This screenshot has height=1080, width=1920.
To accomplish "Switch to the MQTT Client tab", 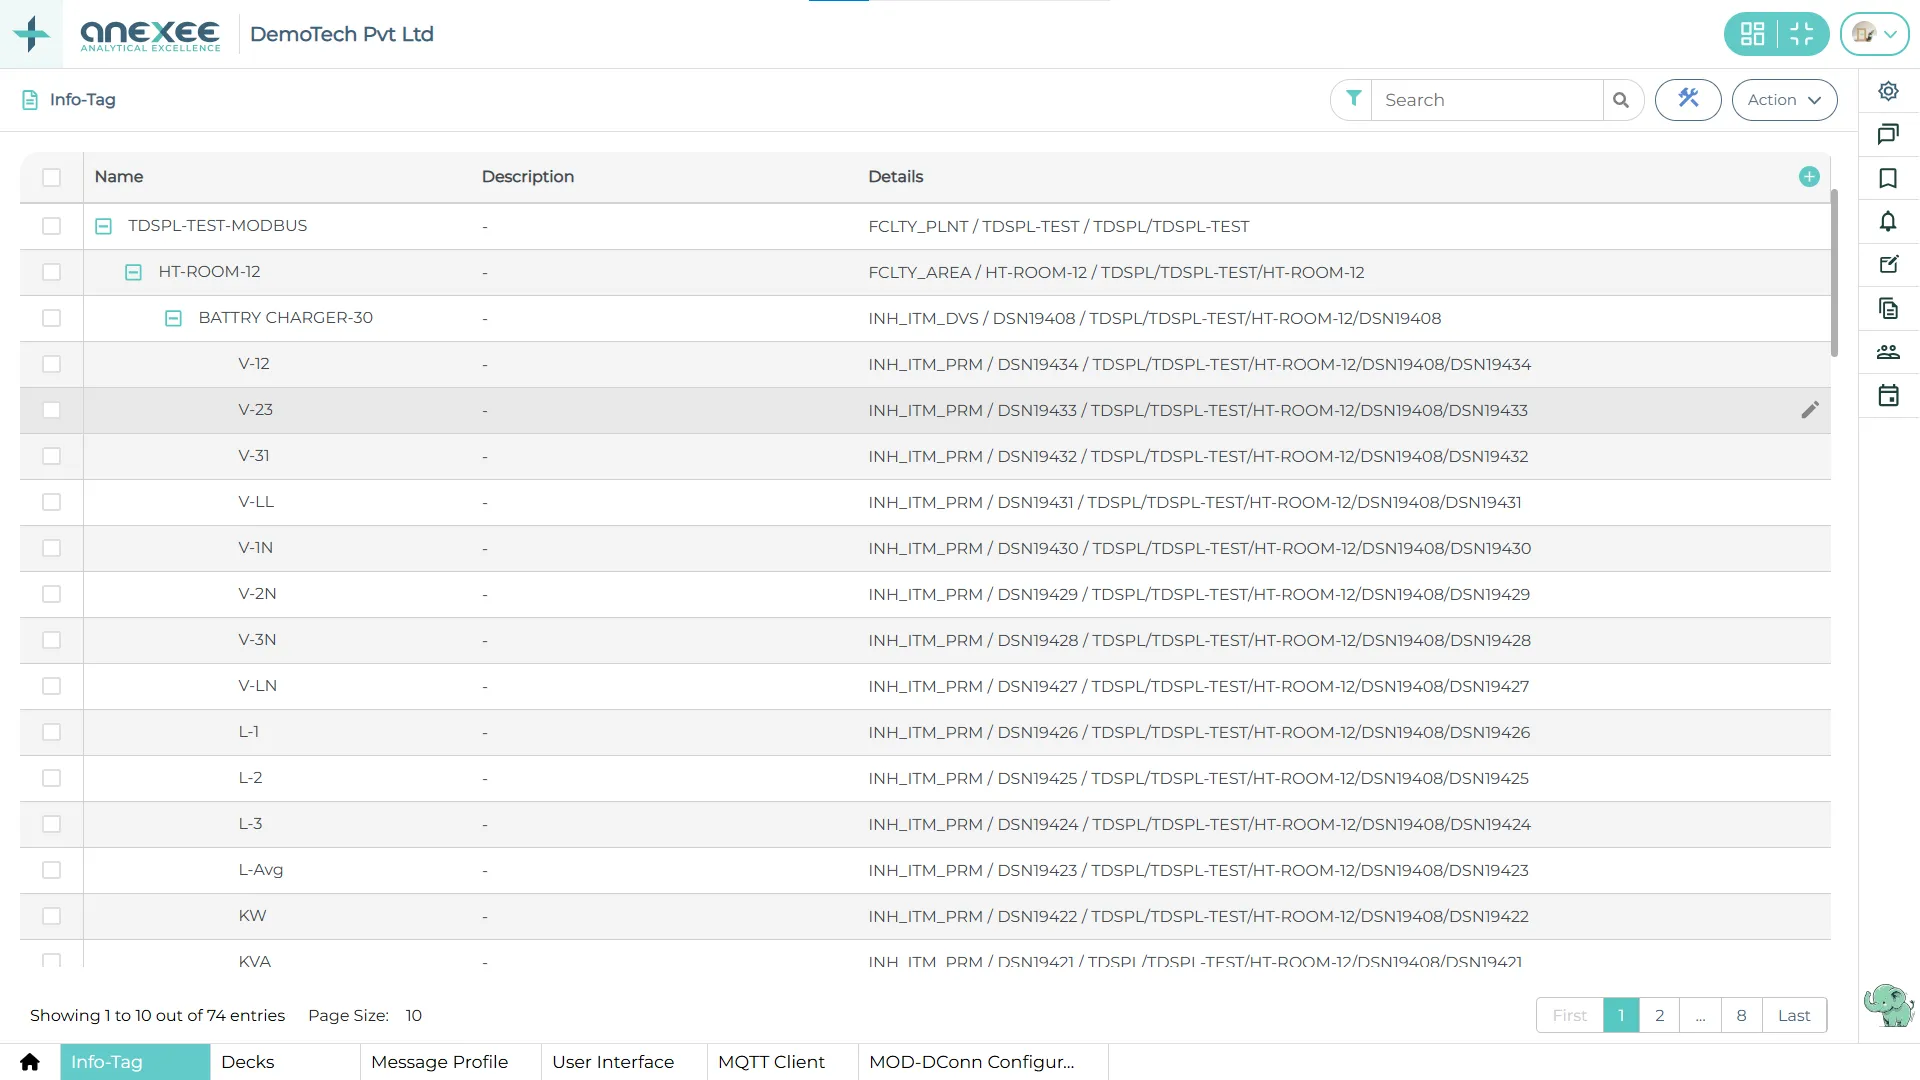I will click(x=771, y=1062).
